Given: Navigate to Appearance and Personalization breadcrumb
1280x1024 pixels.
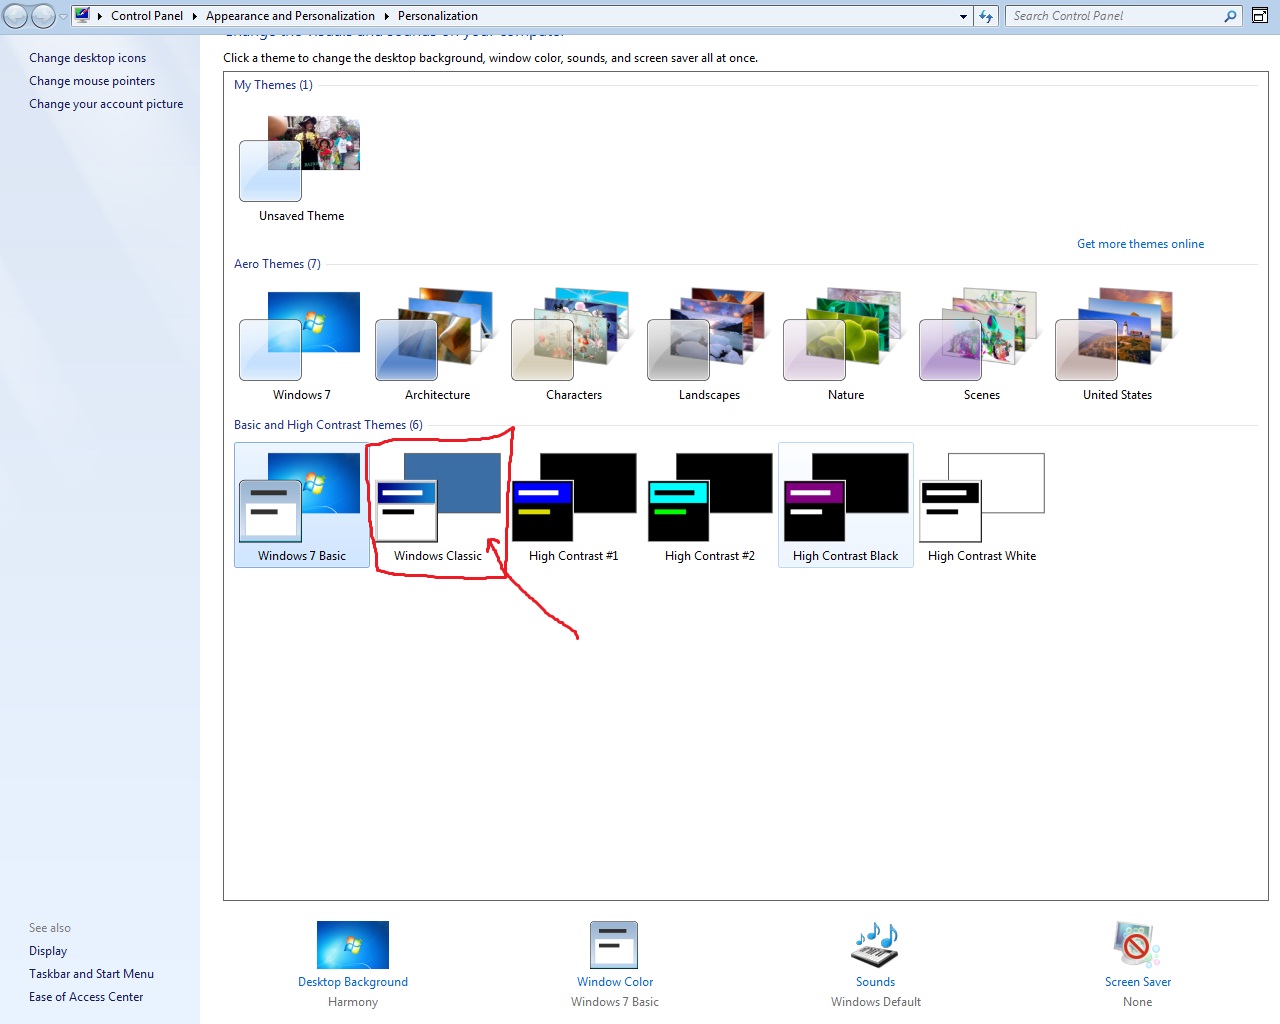Looking at the screenshot, I should (290, 15).
